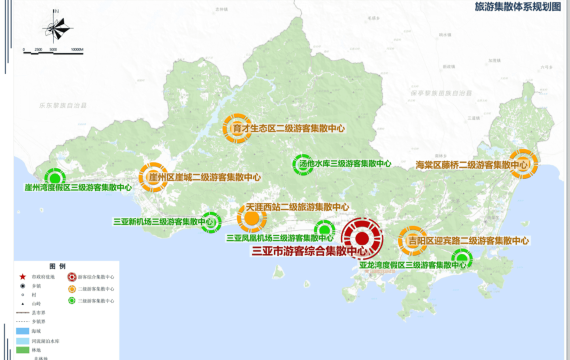Click the label 崖州区崖城二级游客集散中心
This screenshot has height=360, width=570.
(204, 177)
